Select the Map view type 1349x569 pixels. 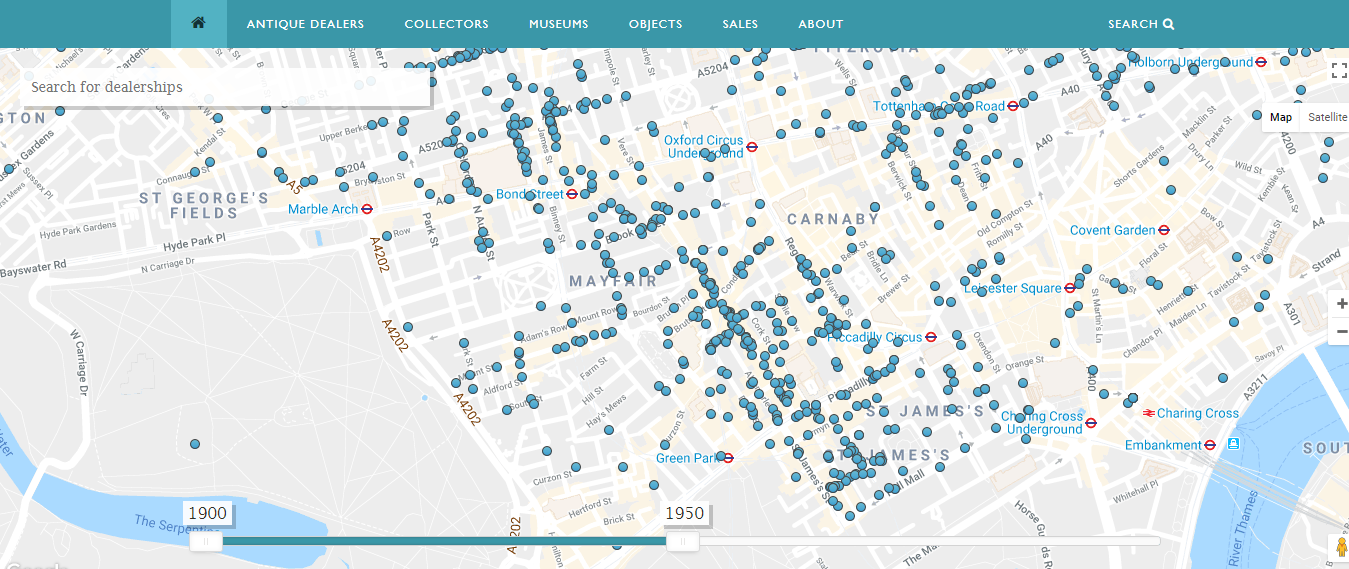[1280, 117]
